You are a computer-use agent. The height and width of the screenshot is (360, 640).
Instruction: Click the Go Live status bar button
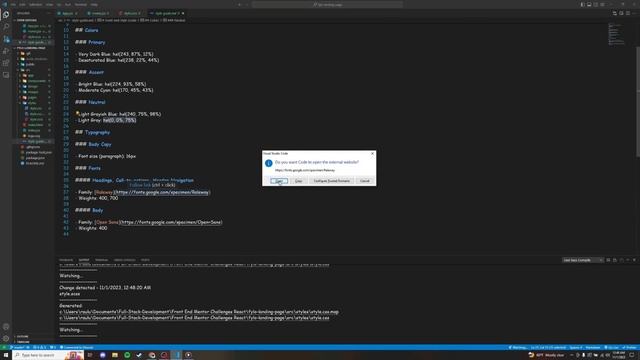pyautogui.click(x=611, y=348)
